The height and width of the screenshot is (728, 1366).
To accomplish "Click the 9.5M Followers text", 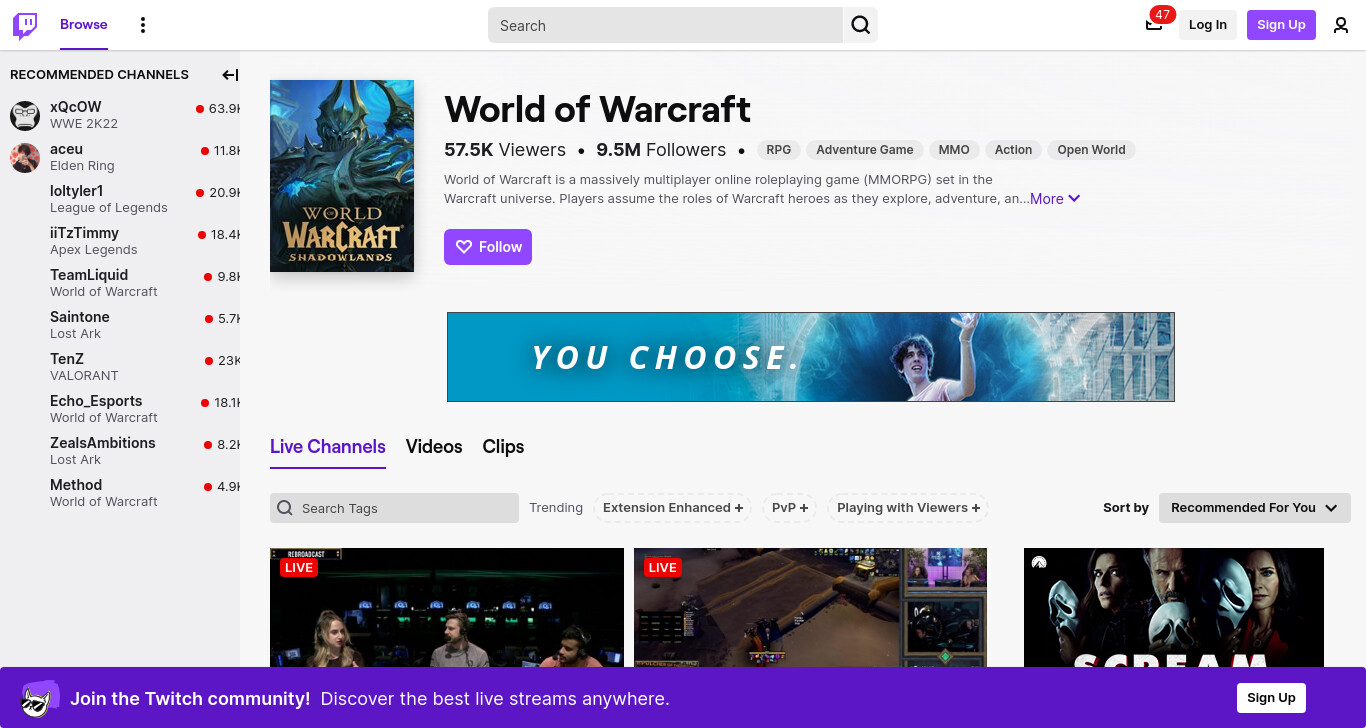I will 661,150.
